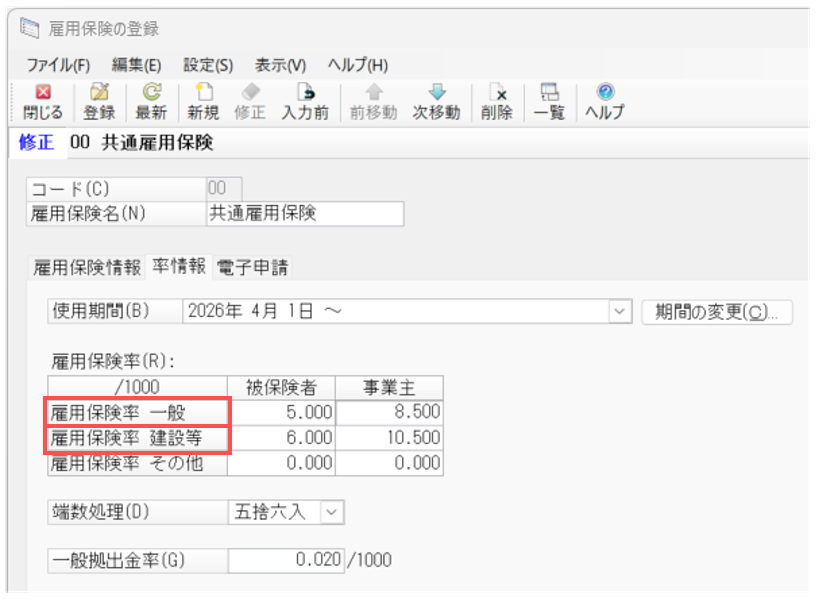
Task: Click the 最新 (refresh) toolbar icon
Action: pos(151,102)
